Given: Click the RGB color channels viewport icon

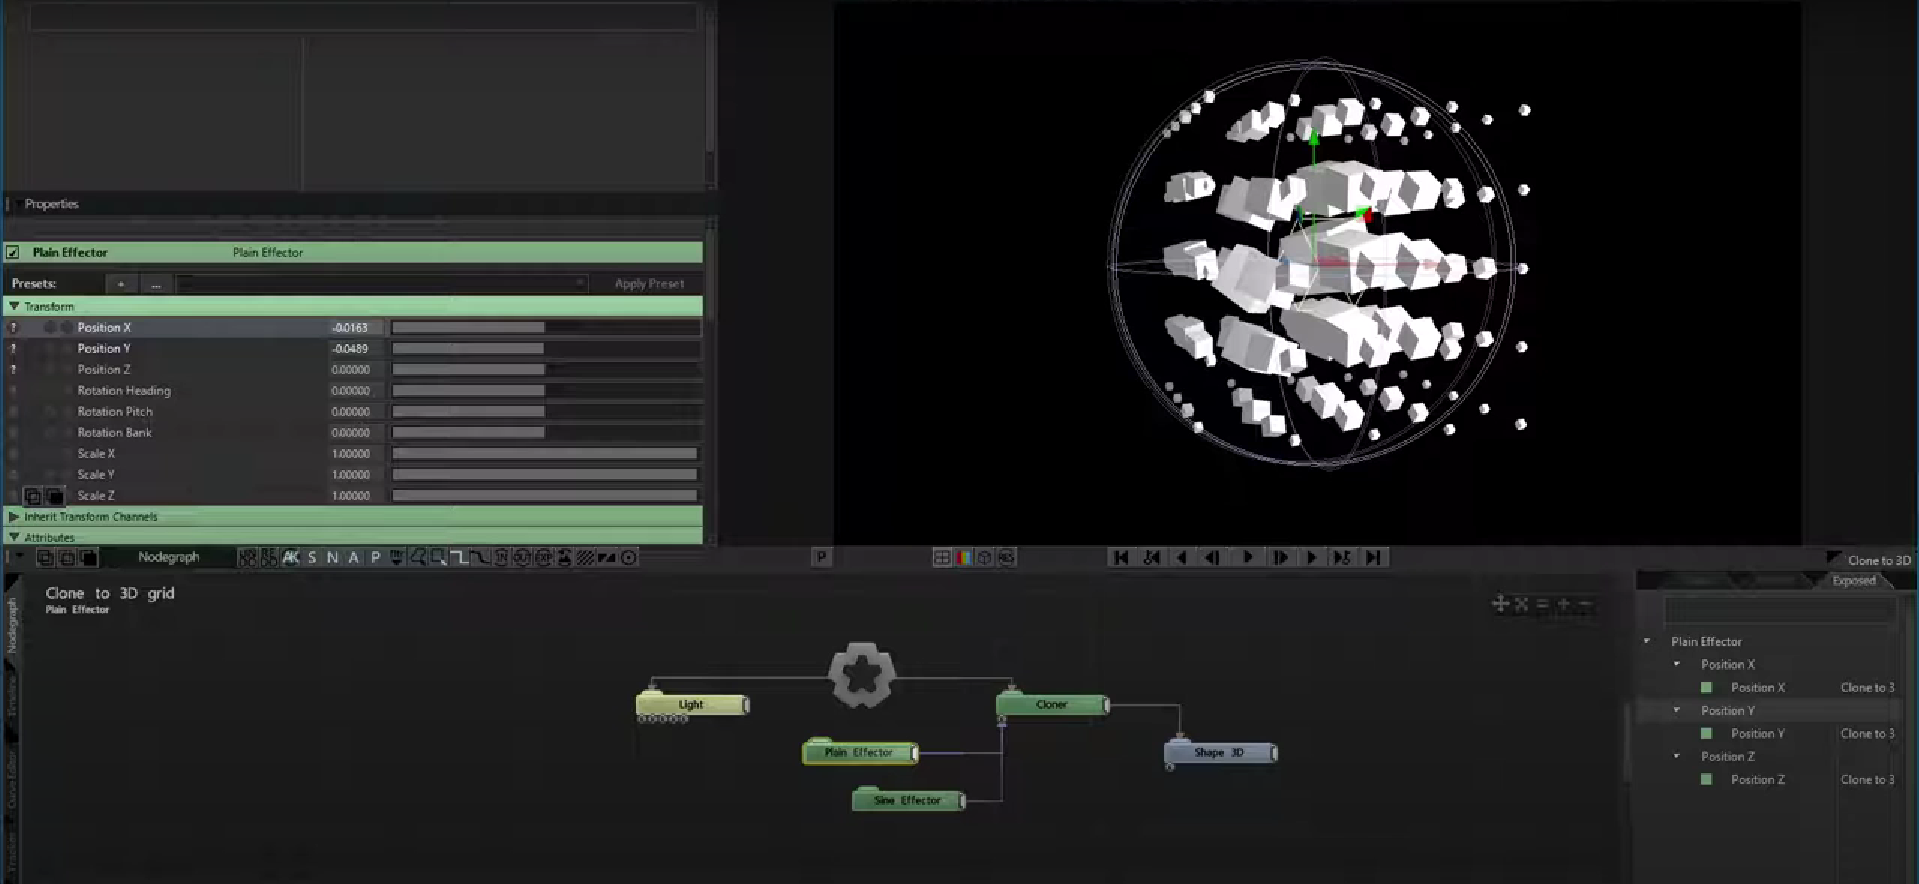Looking at the screenshot, I should point(964,558).
